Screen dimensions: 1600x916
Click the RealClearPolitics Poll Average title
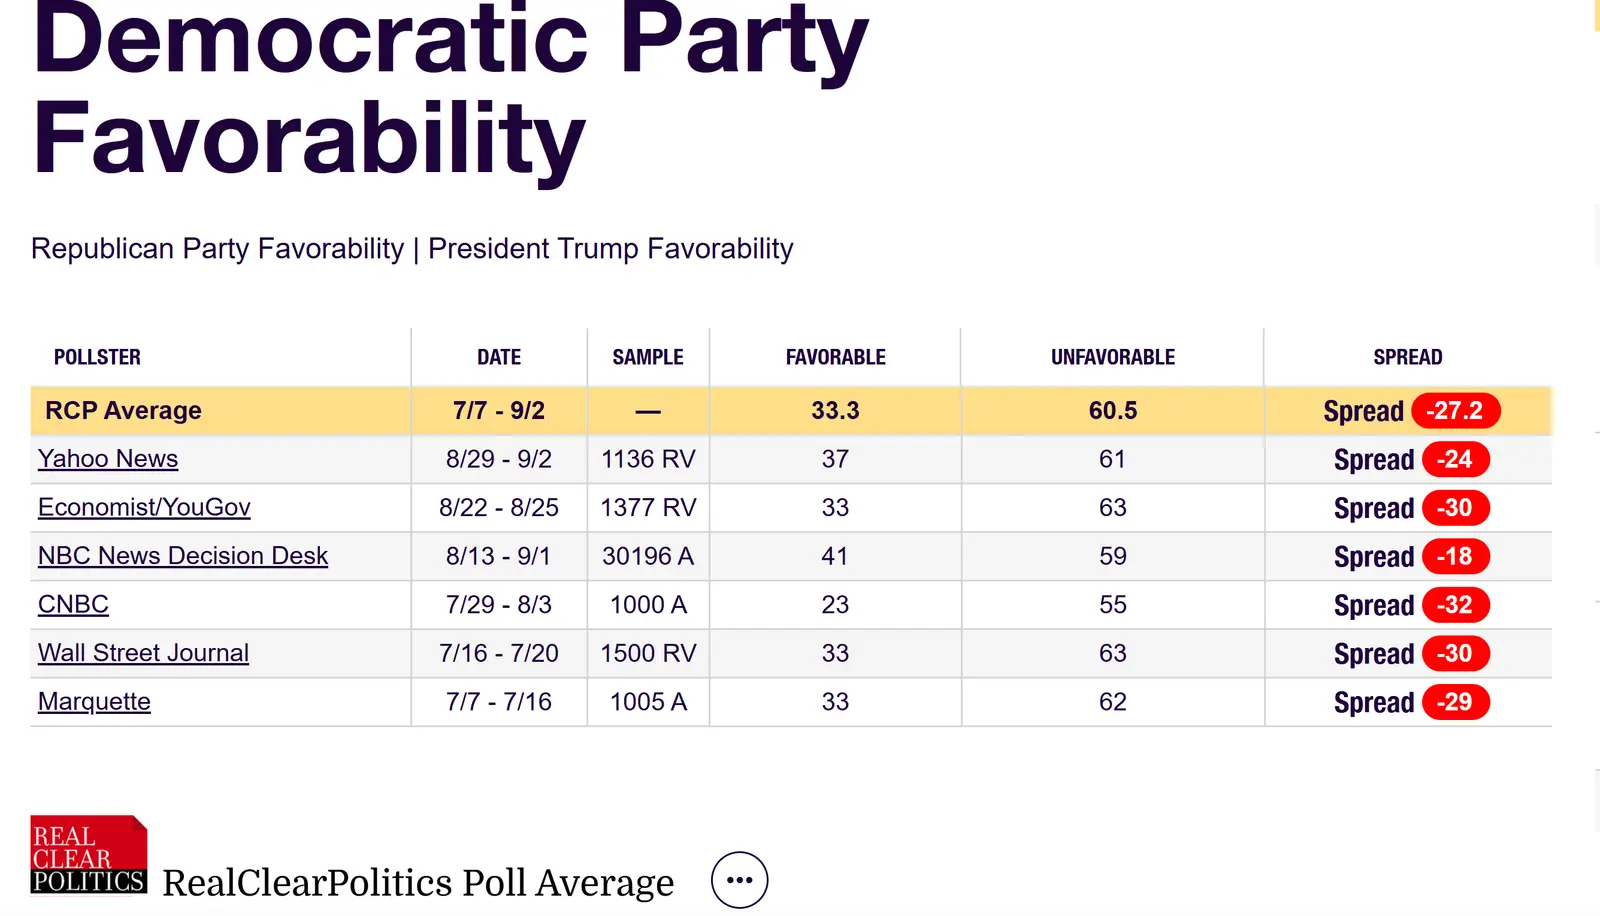418,883
